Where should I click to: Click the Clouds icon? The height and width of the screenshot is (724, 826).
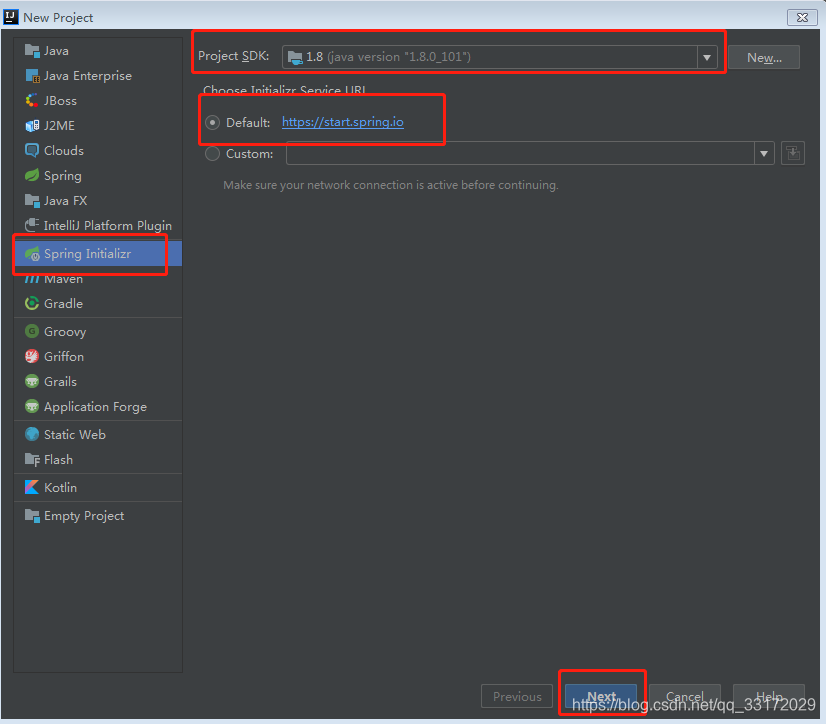point(32,151)
